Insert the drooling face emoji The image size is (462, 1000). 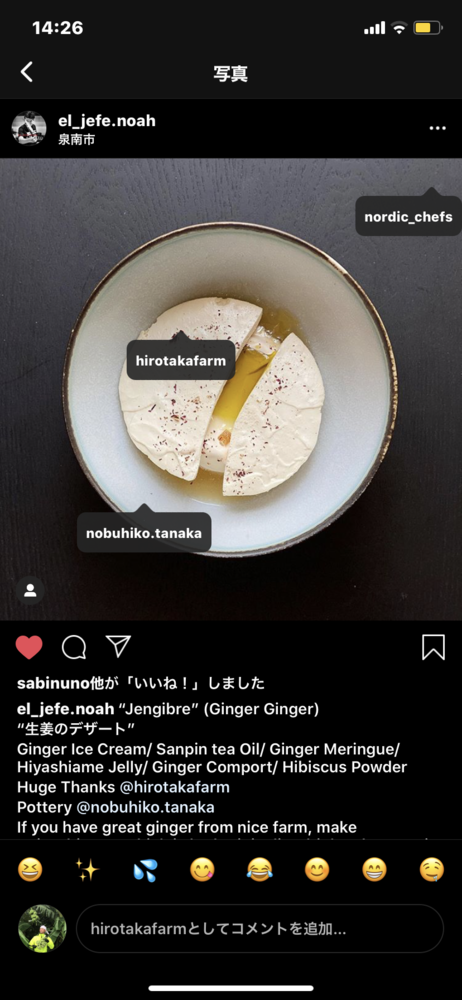coord(432,869)
